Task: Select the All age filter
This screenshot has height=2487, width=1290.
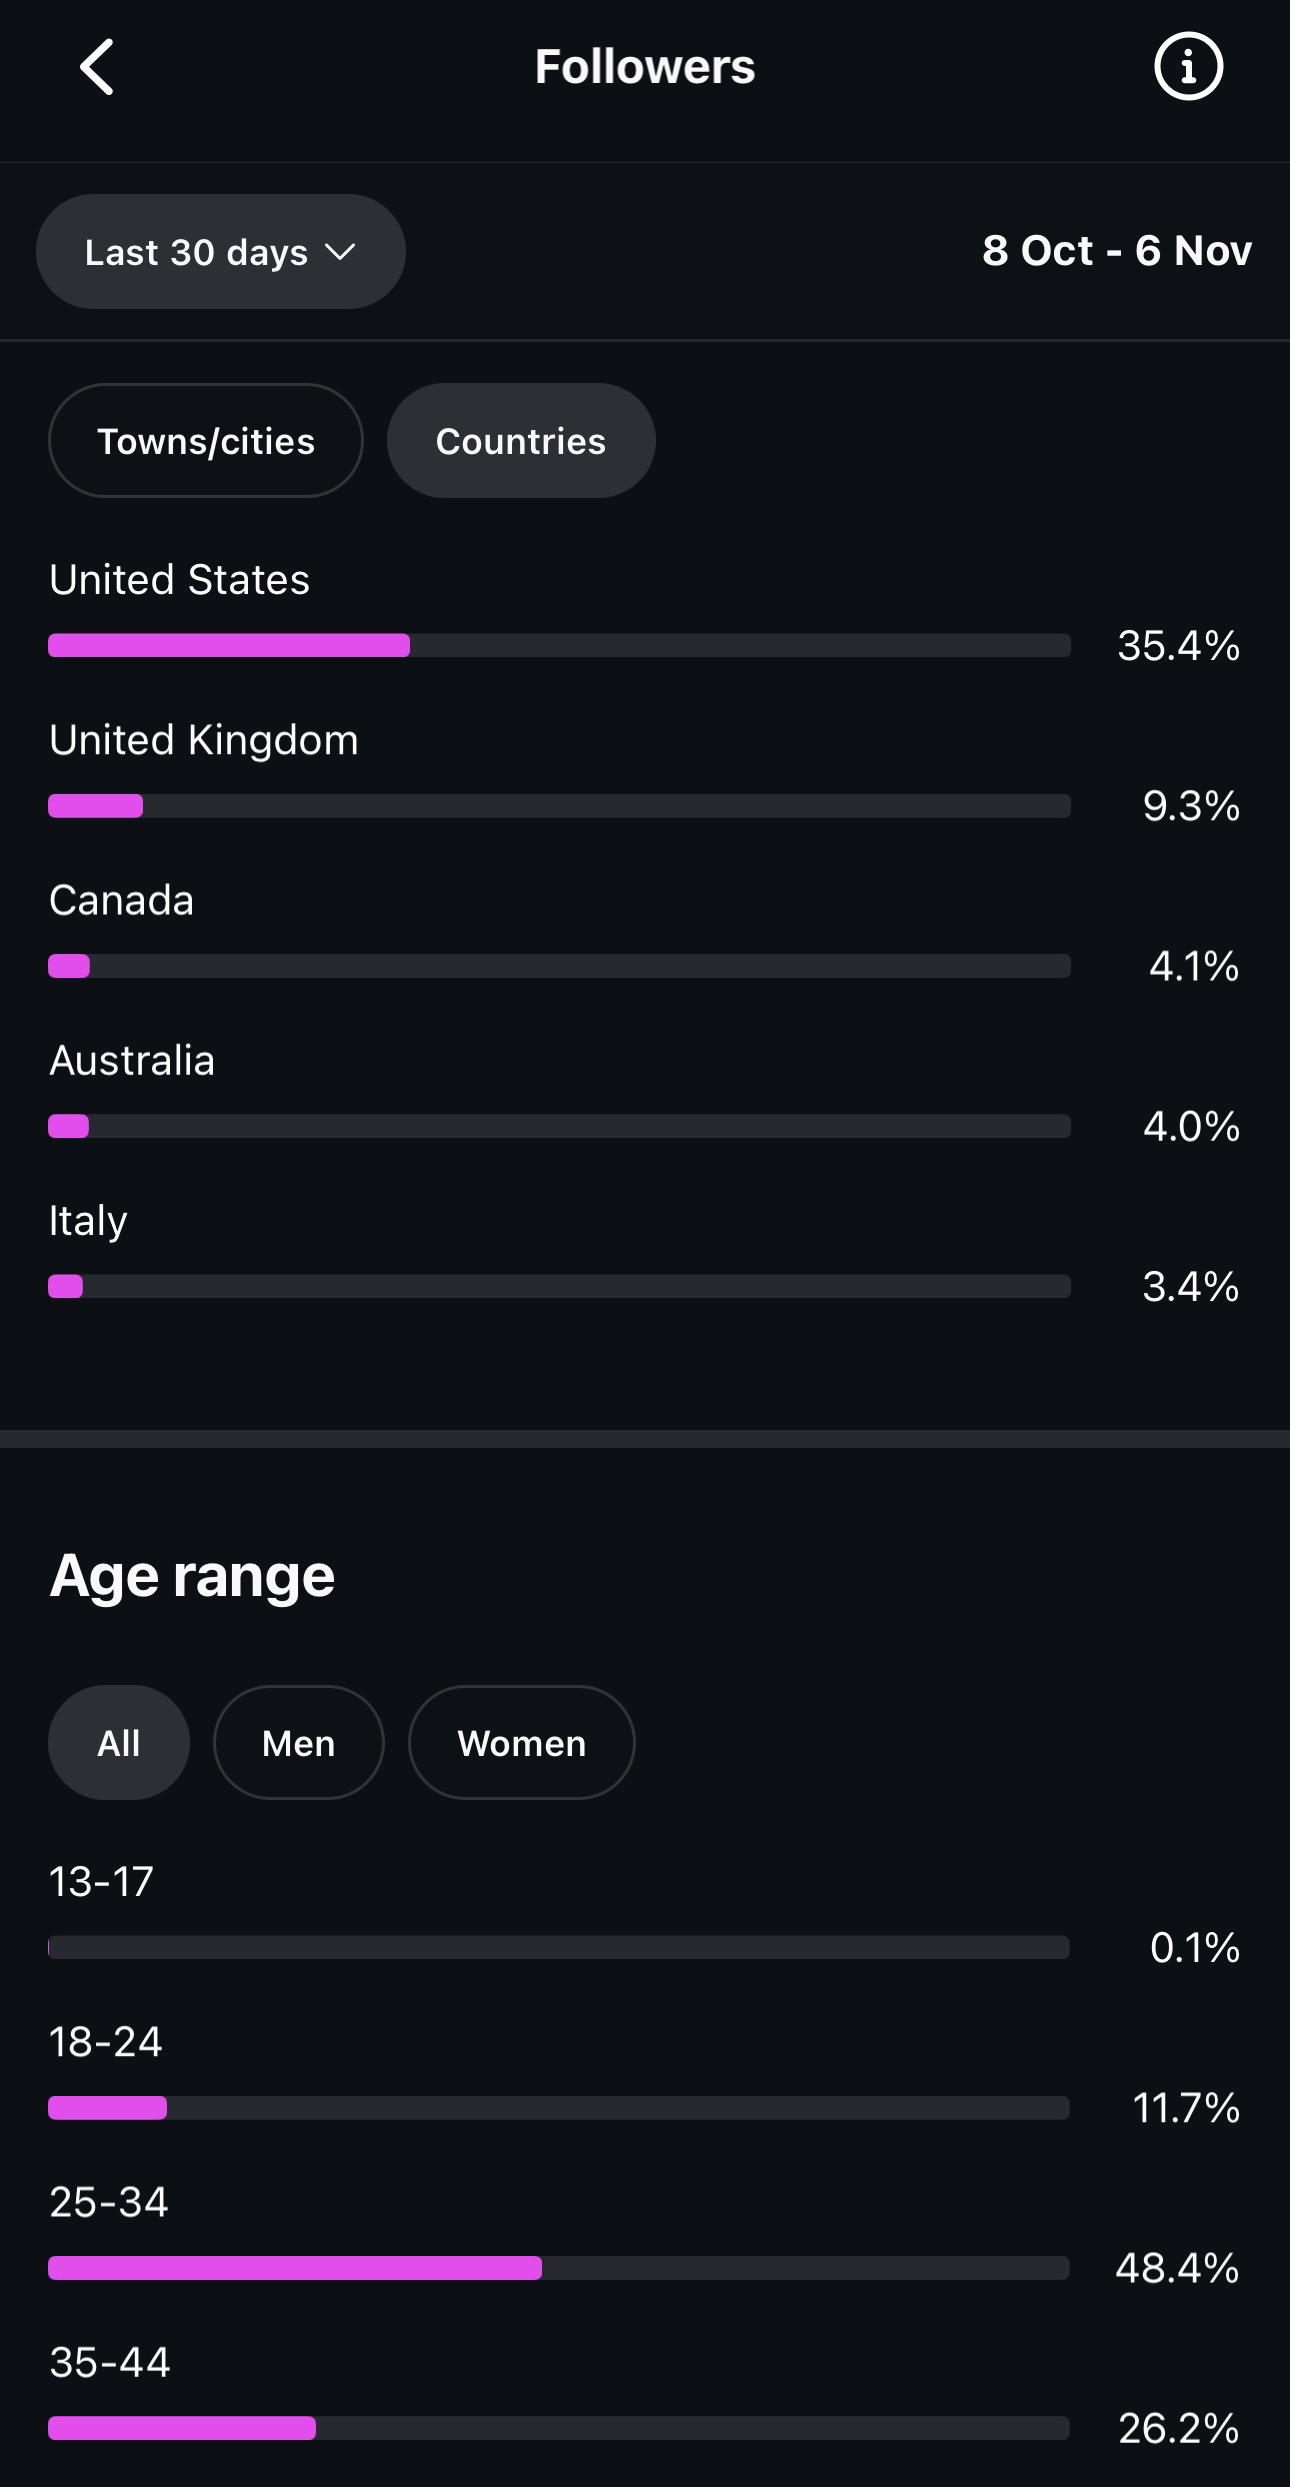Action: pyautogui.click(x=119, y=1743)
